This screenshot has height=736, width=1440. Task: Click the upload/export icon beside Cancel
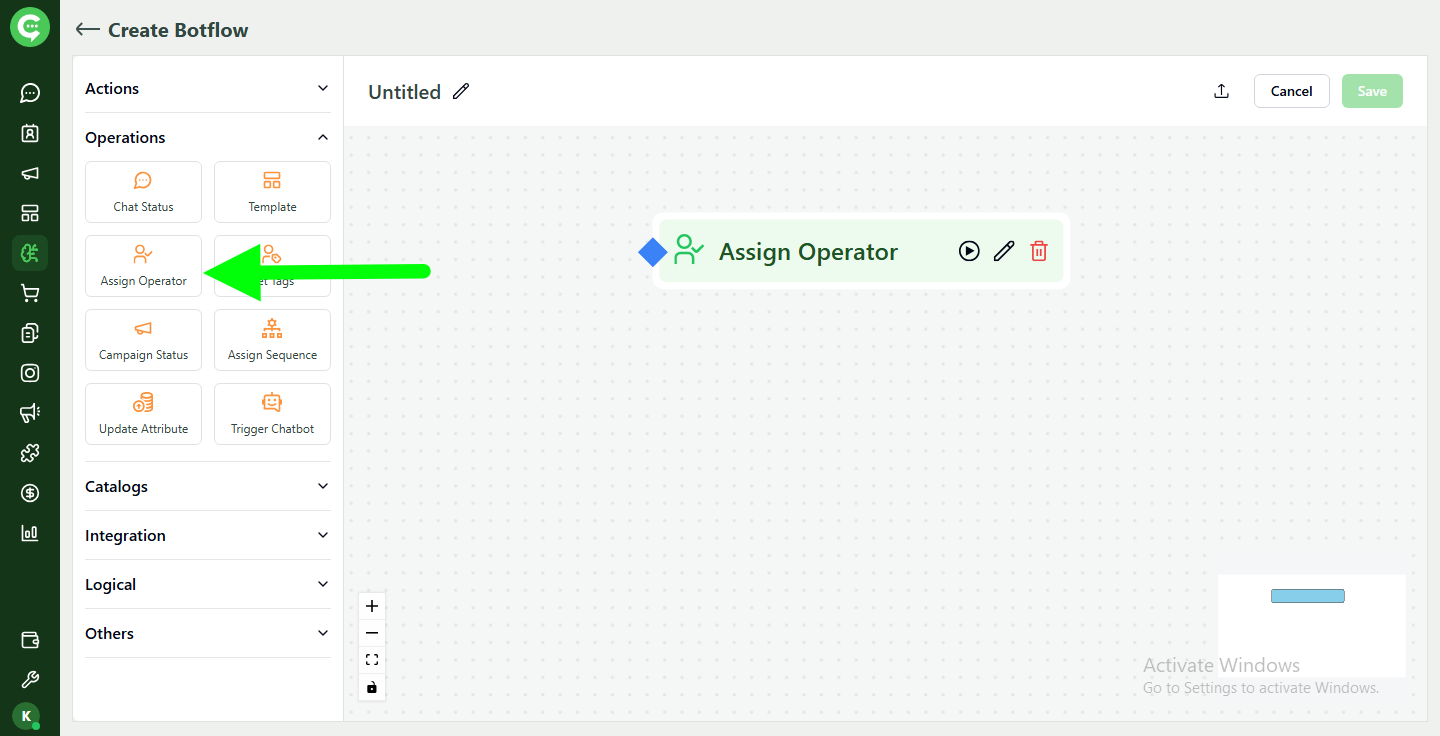click(x=1221, y=90)
